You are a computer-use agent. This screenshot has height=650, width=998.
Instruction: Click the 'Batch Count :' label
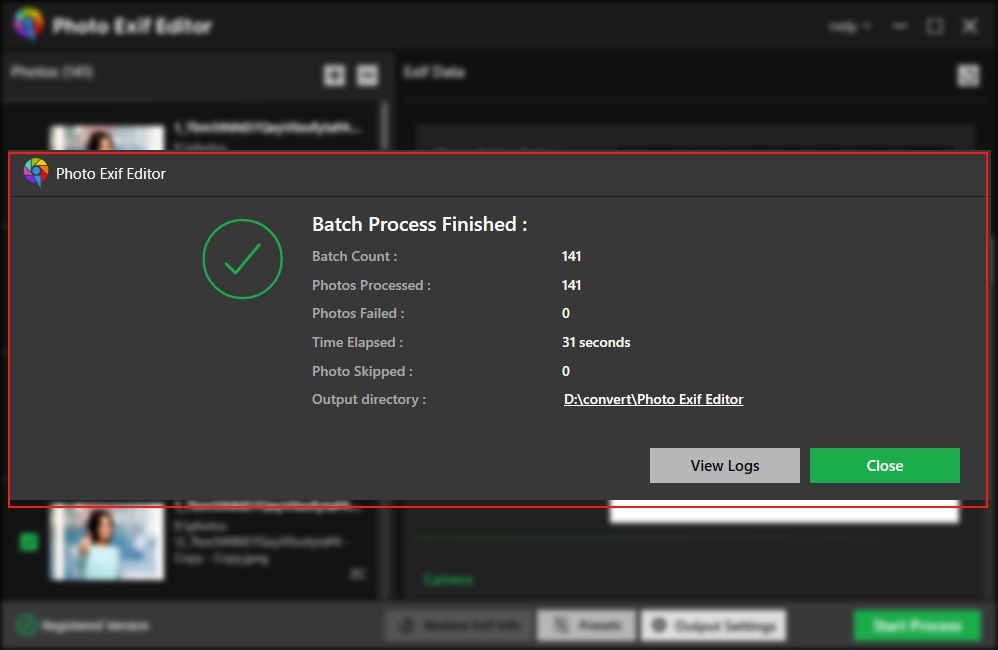[x=354, y=257]
